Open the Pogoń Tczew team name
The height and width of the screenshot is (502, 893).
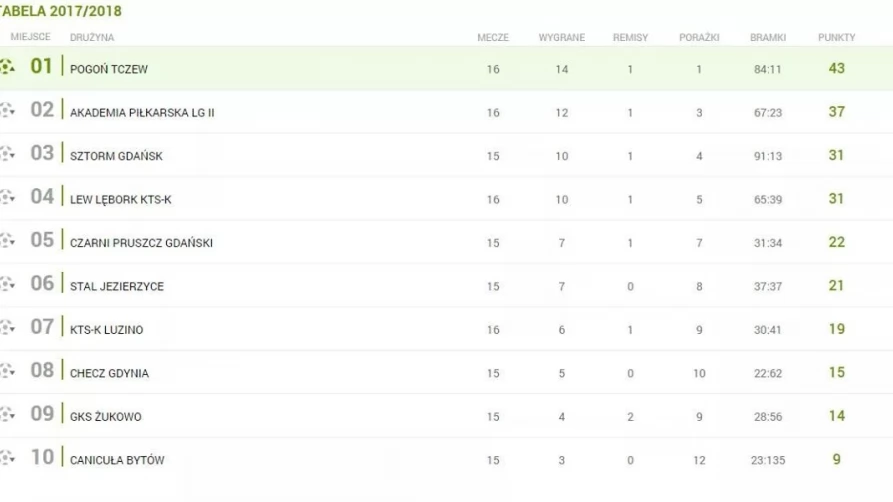pyautogui.click(x=109, y=69)
